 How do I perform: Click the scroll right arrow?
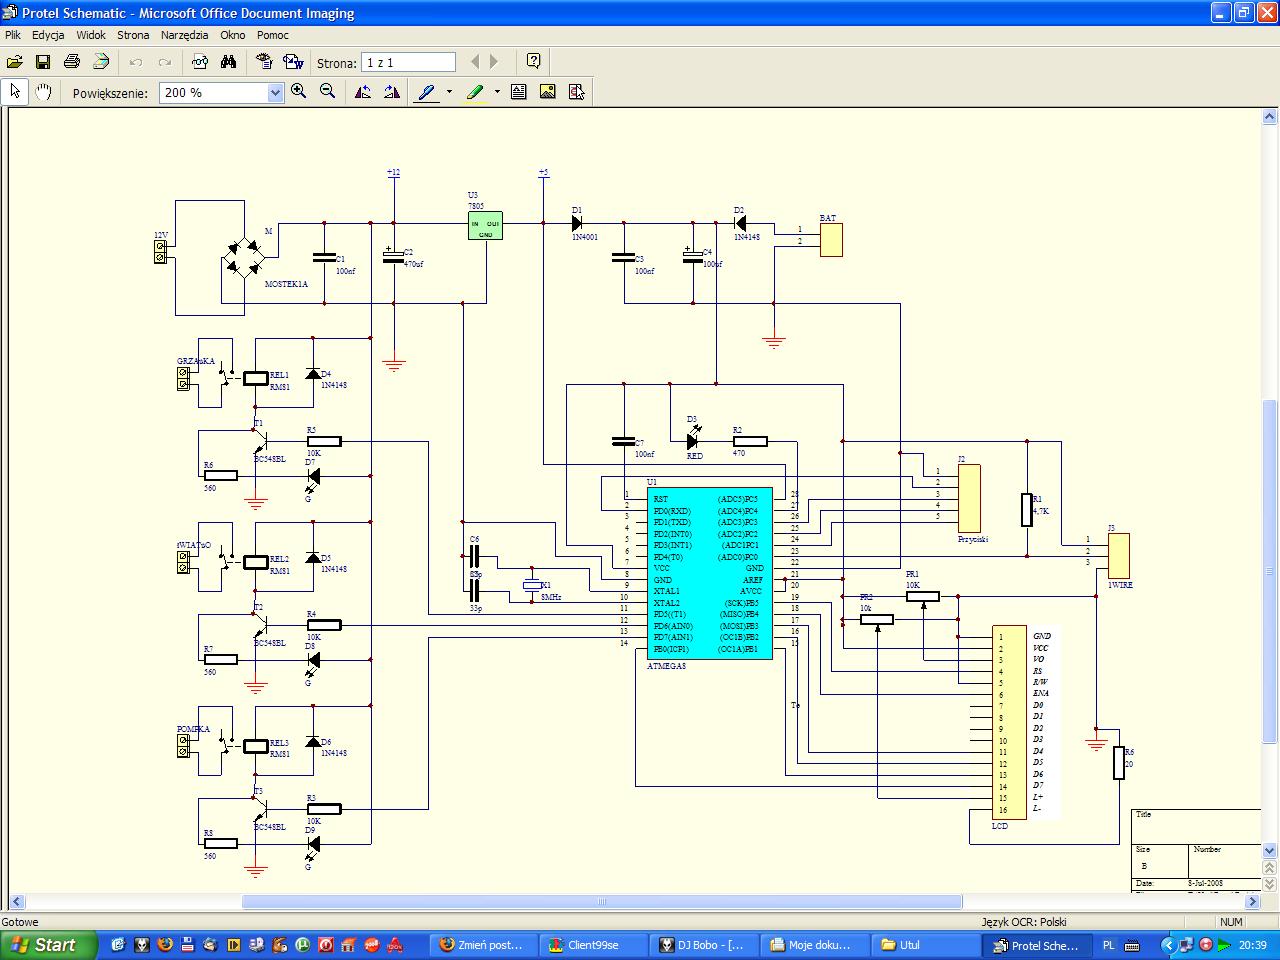tap(1255, 901)
